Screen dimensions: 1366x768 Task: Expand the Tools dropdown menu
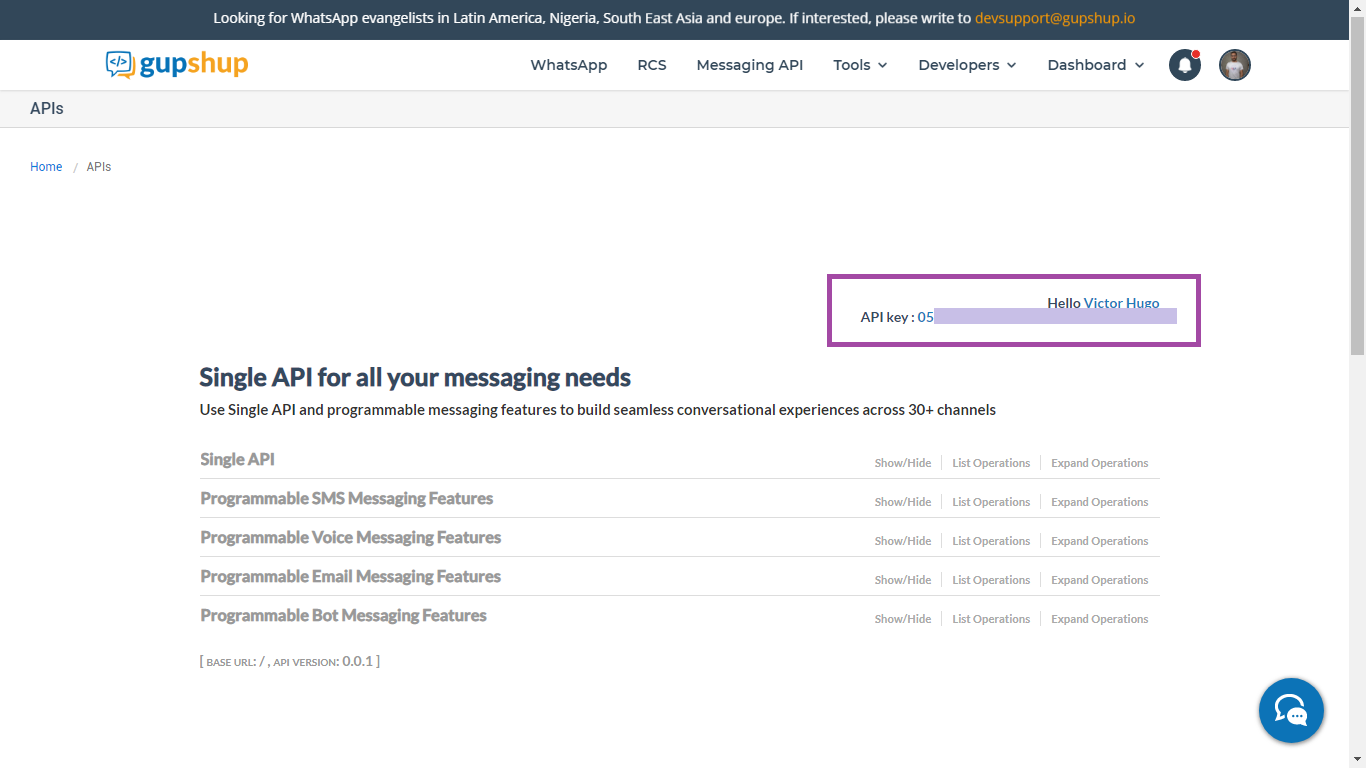point(861,65)
